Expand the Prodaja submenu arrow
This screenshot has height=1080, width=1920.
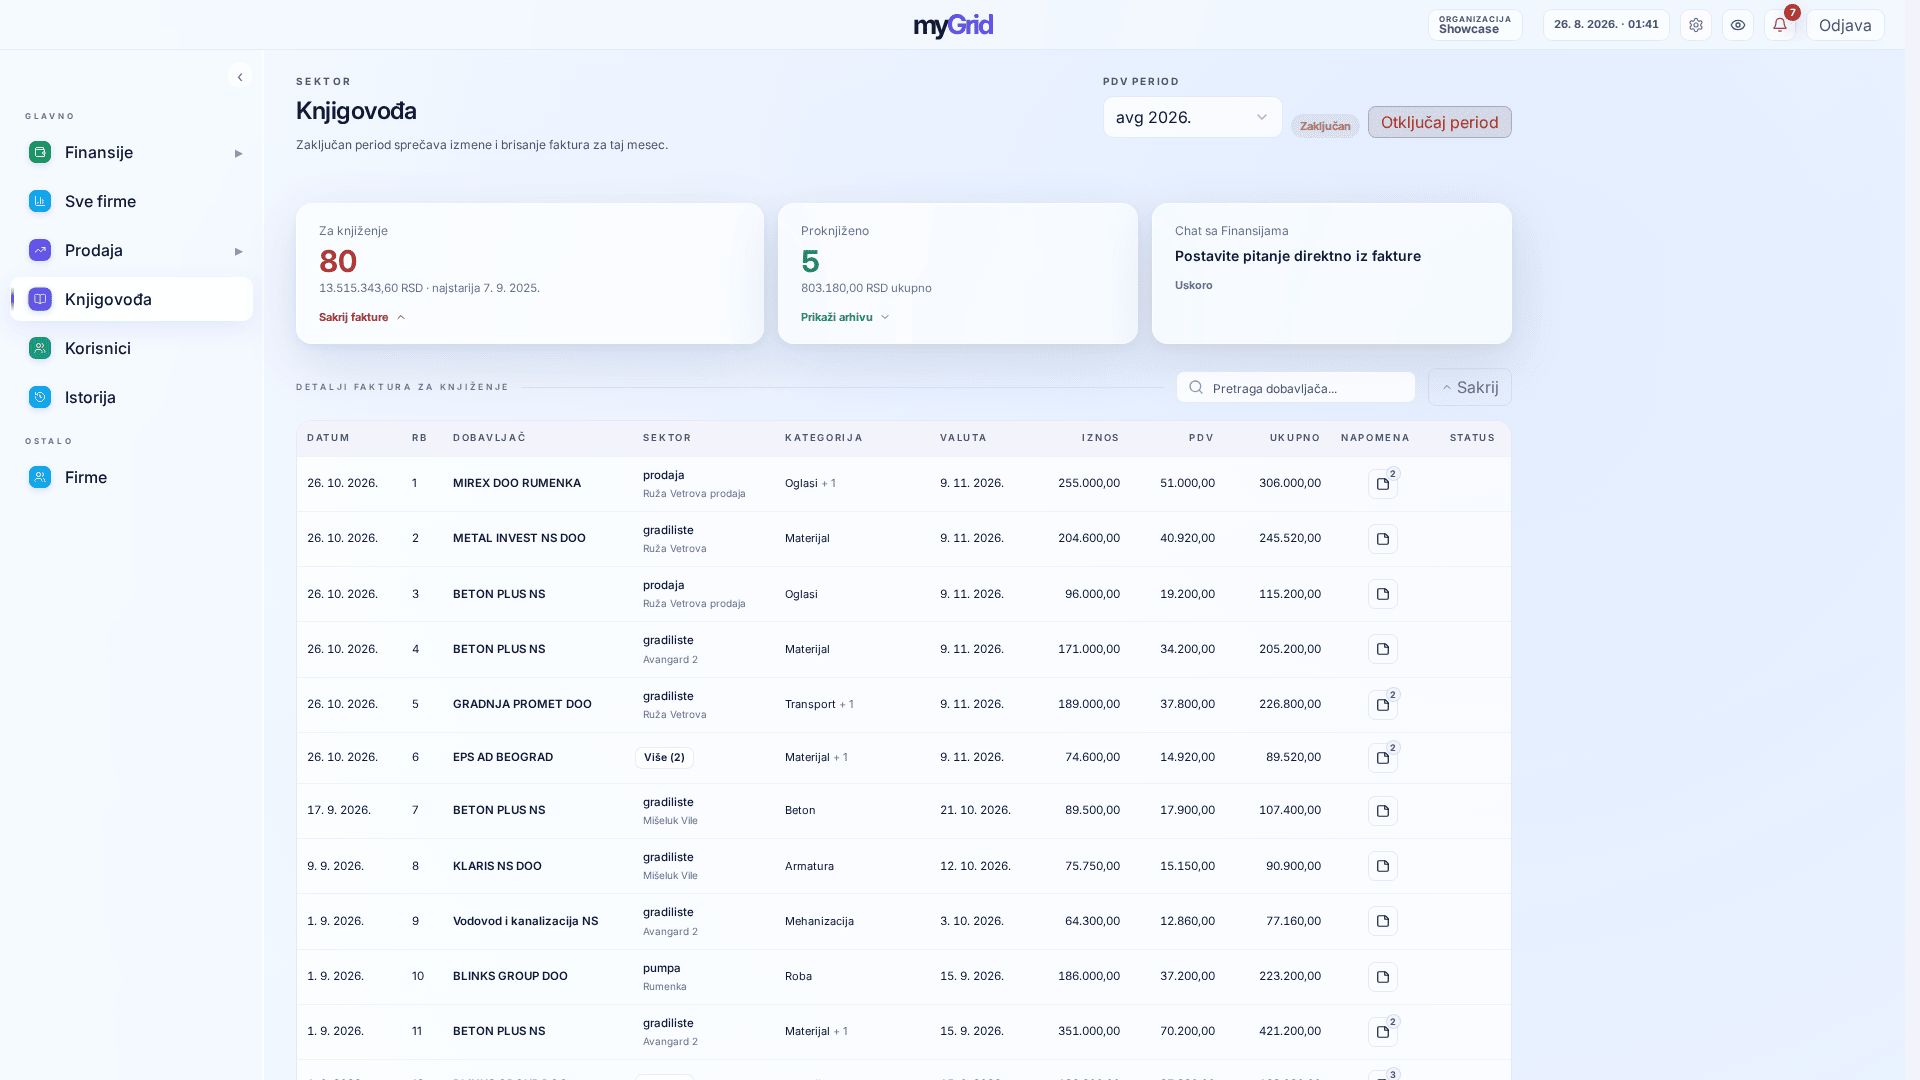pos(238,251)
